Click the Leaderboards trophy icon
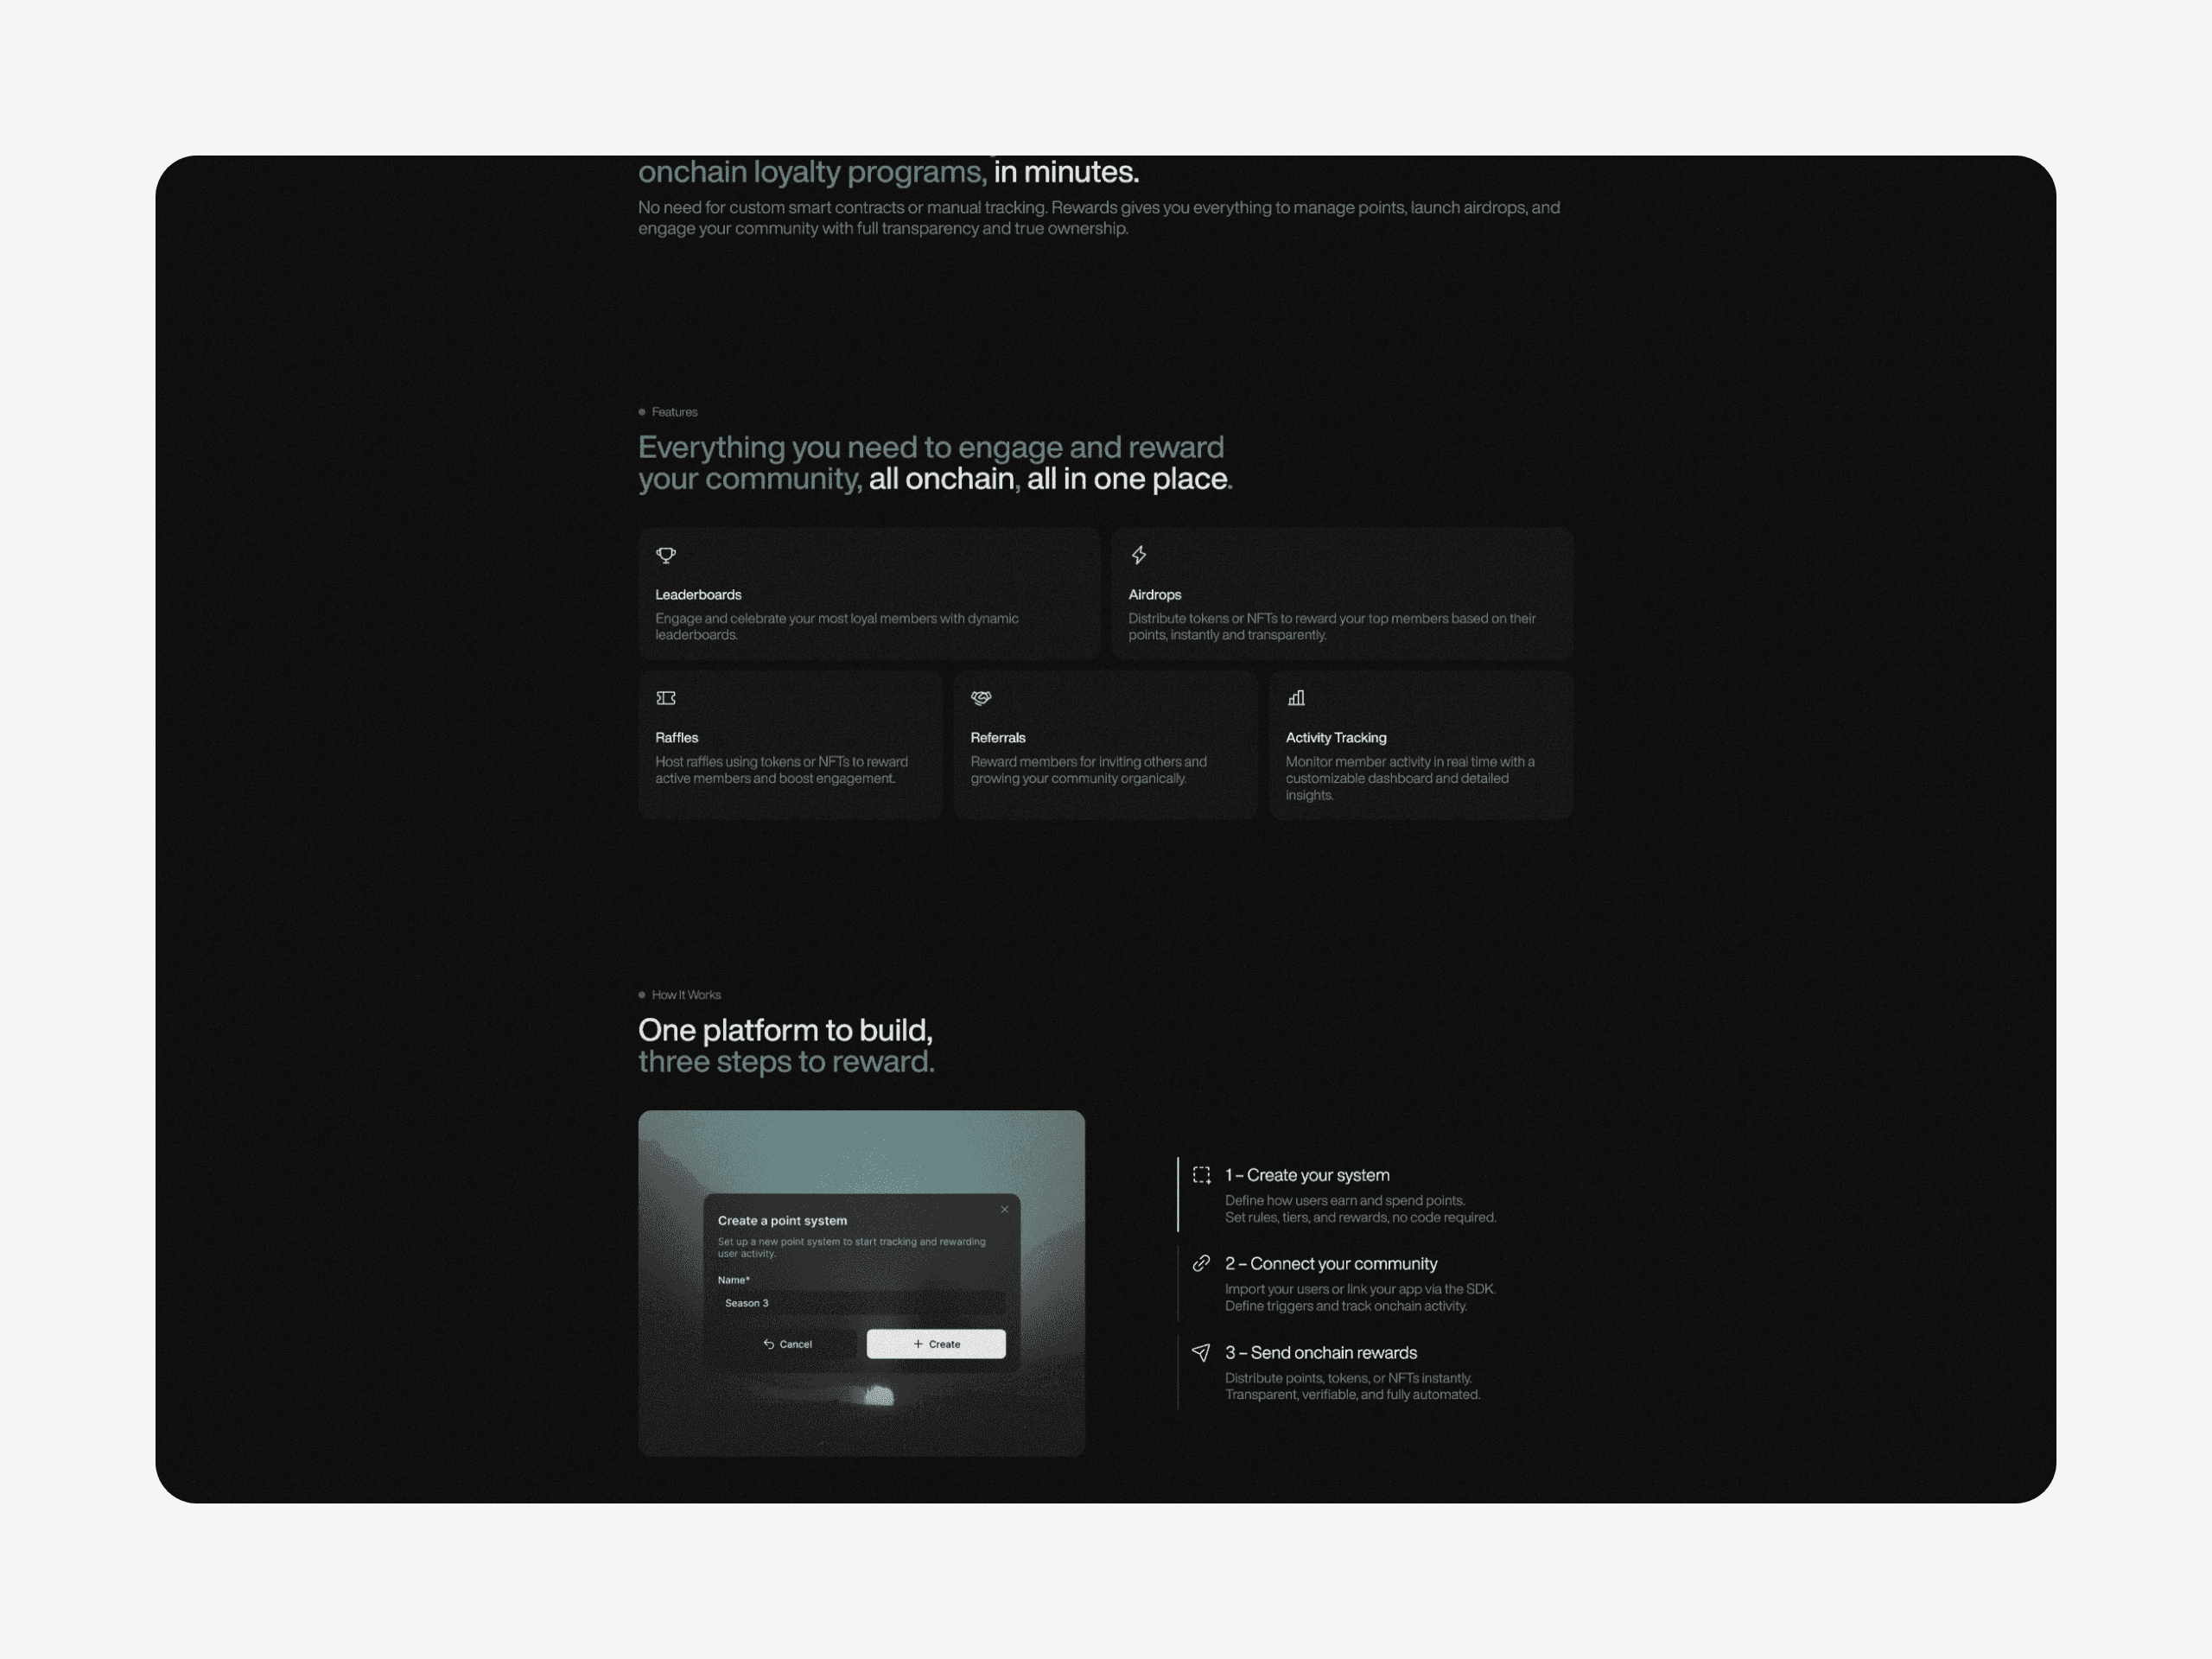This screenshot has width=2212, height=1659. tap(666, 555)
